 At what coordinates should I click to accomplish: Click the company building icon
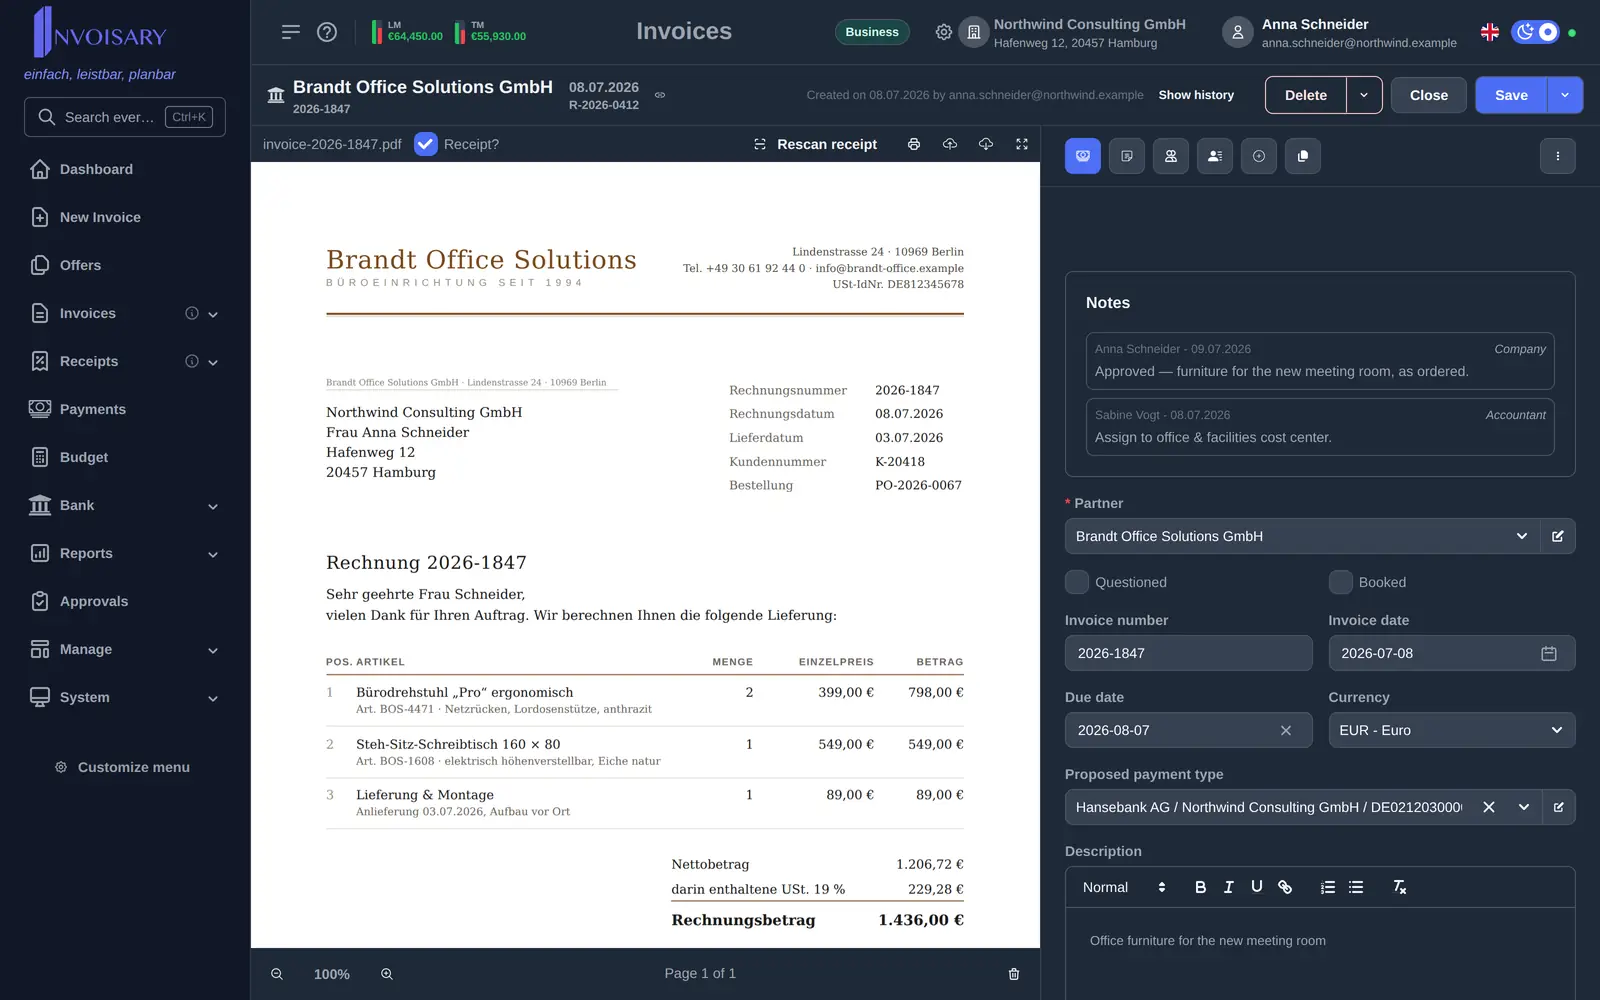click(x=974, y=32)
